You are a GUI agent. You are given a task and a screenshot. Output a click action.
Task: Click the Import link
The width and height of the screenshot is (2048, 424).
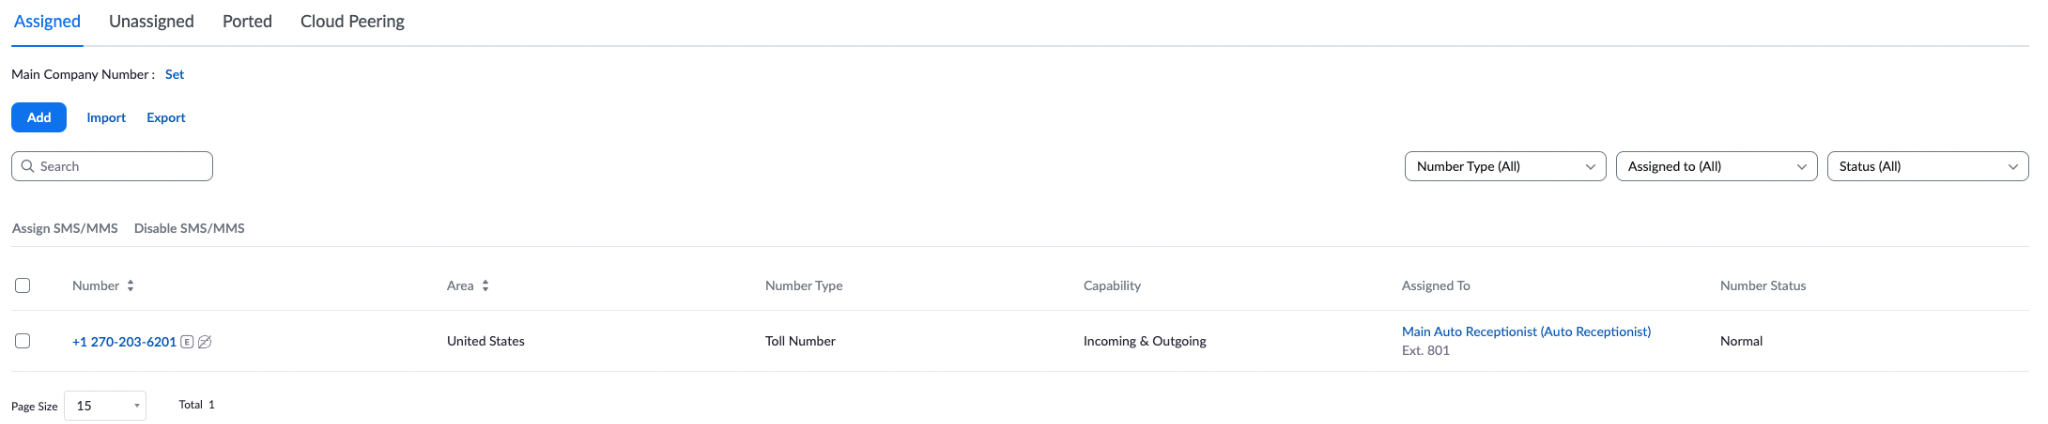click(106, 117)
